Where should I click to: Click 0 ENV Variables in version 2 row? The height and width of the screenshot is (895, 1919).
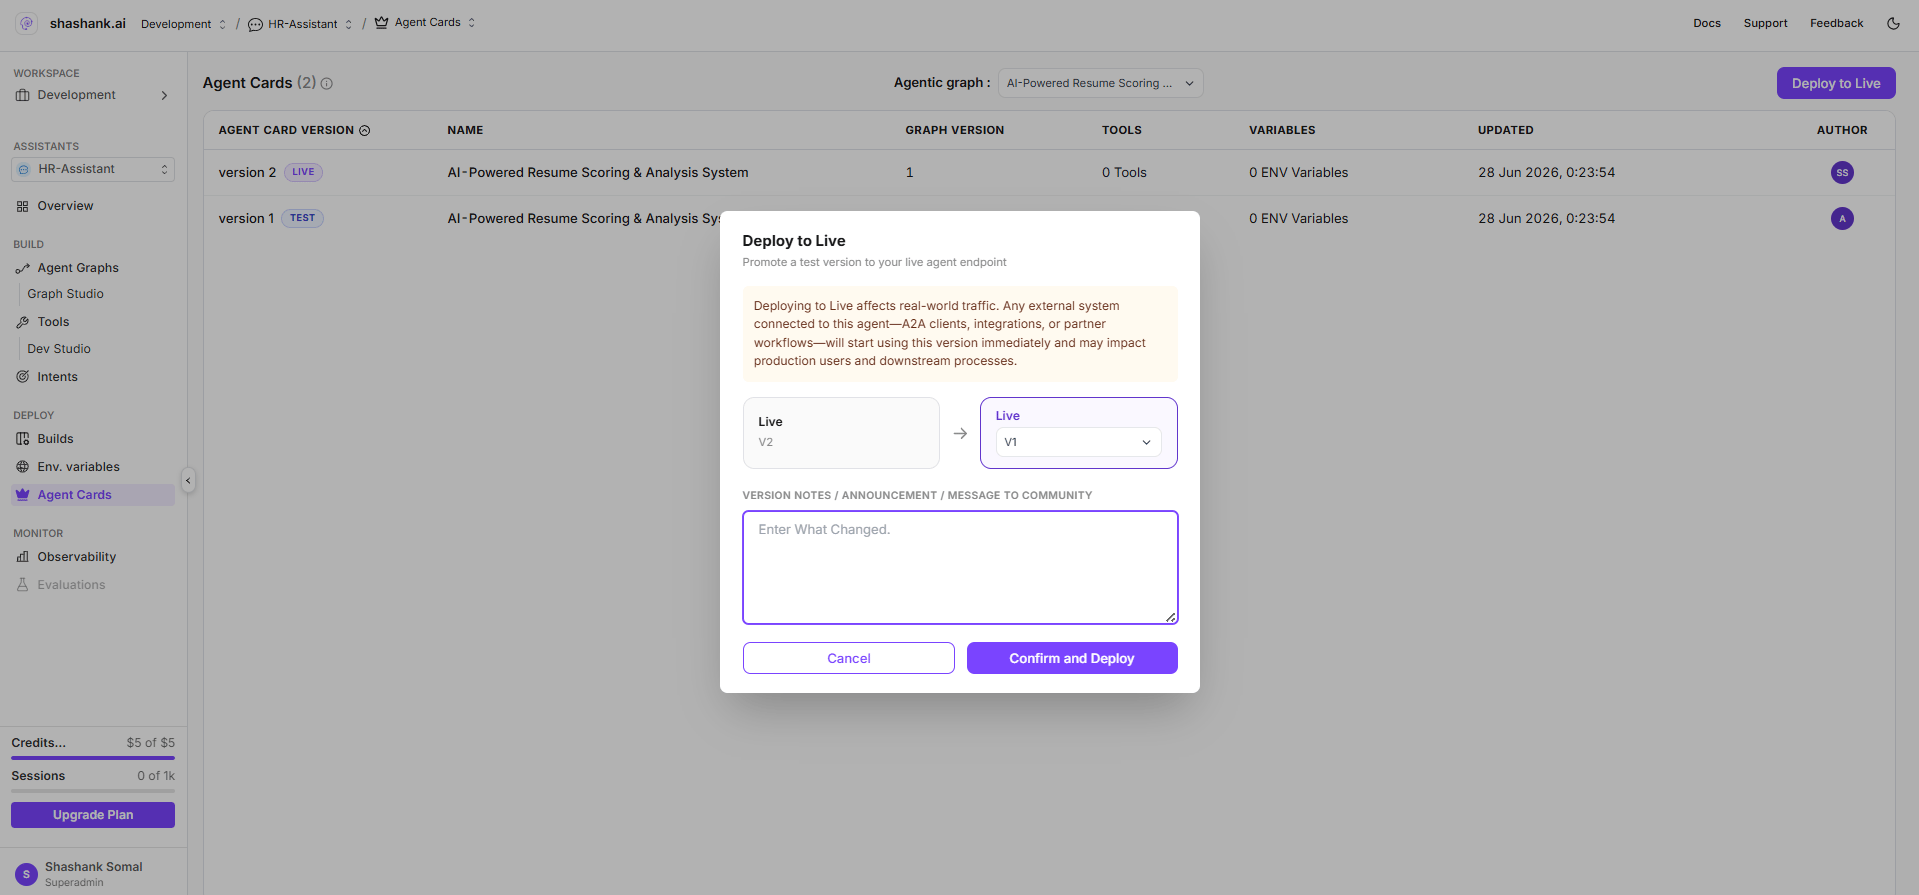[x=1298, y=172]
